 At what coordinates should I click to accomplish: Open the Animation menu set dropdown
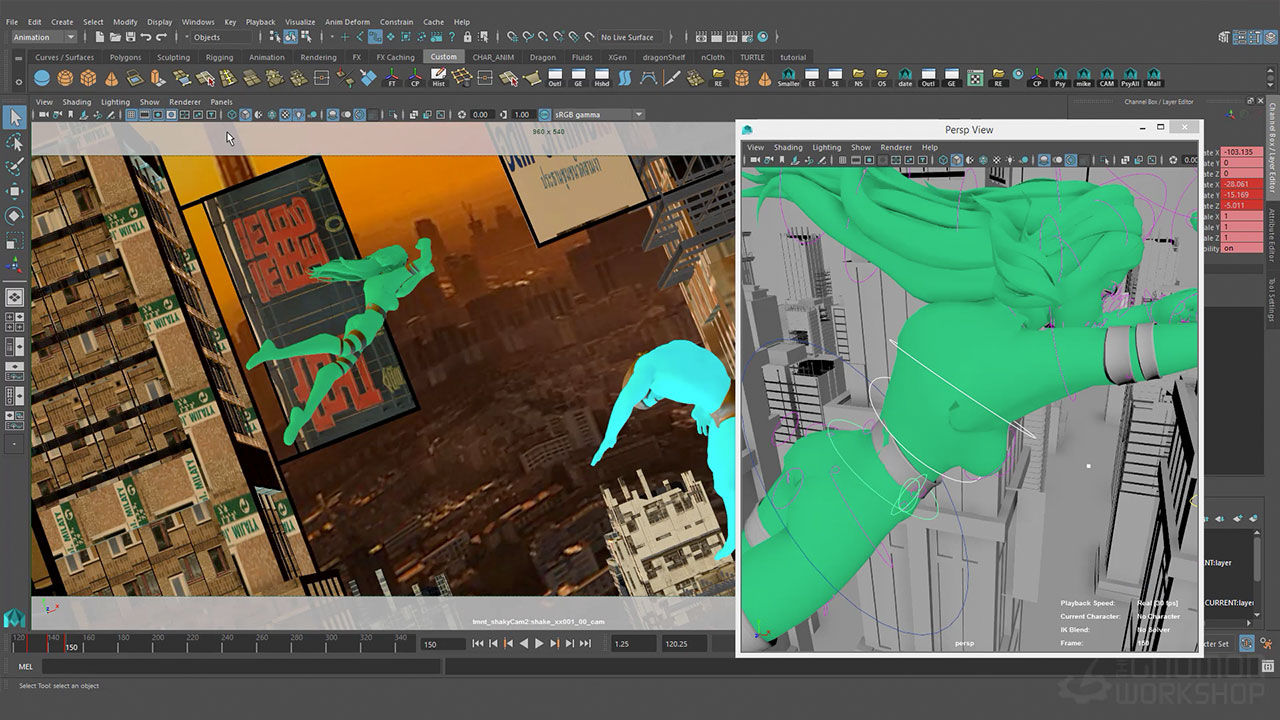pyautogui.click(x=43, y=37)
